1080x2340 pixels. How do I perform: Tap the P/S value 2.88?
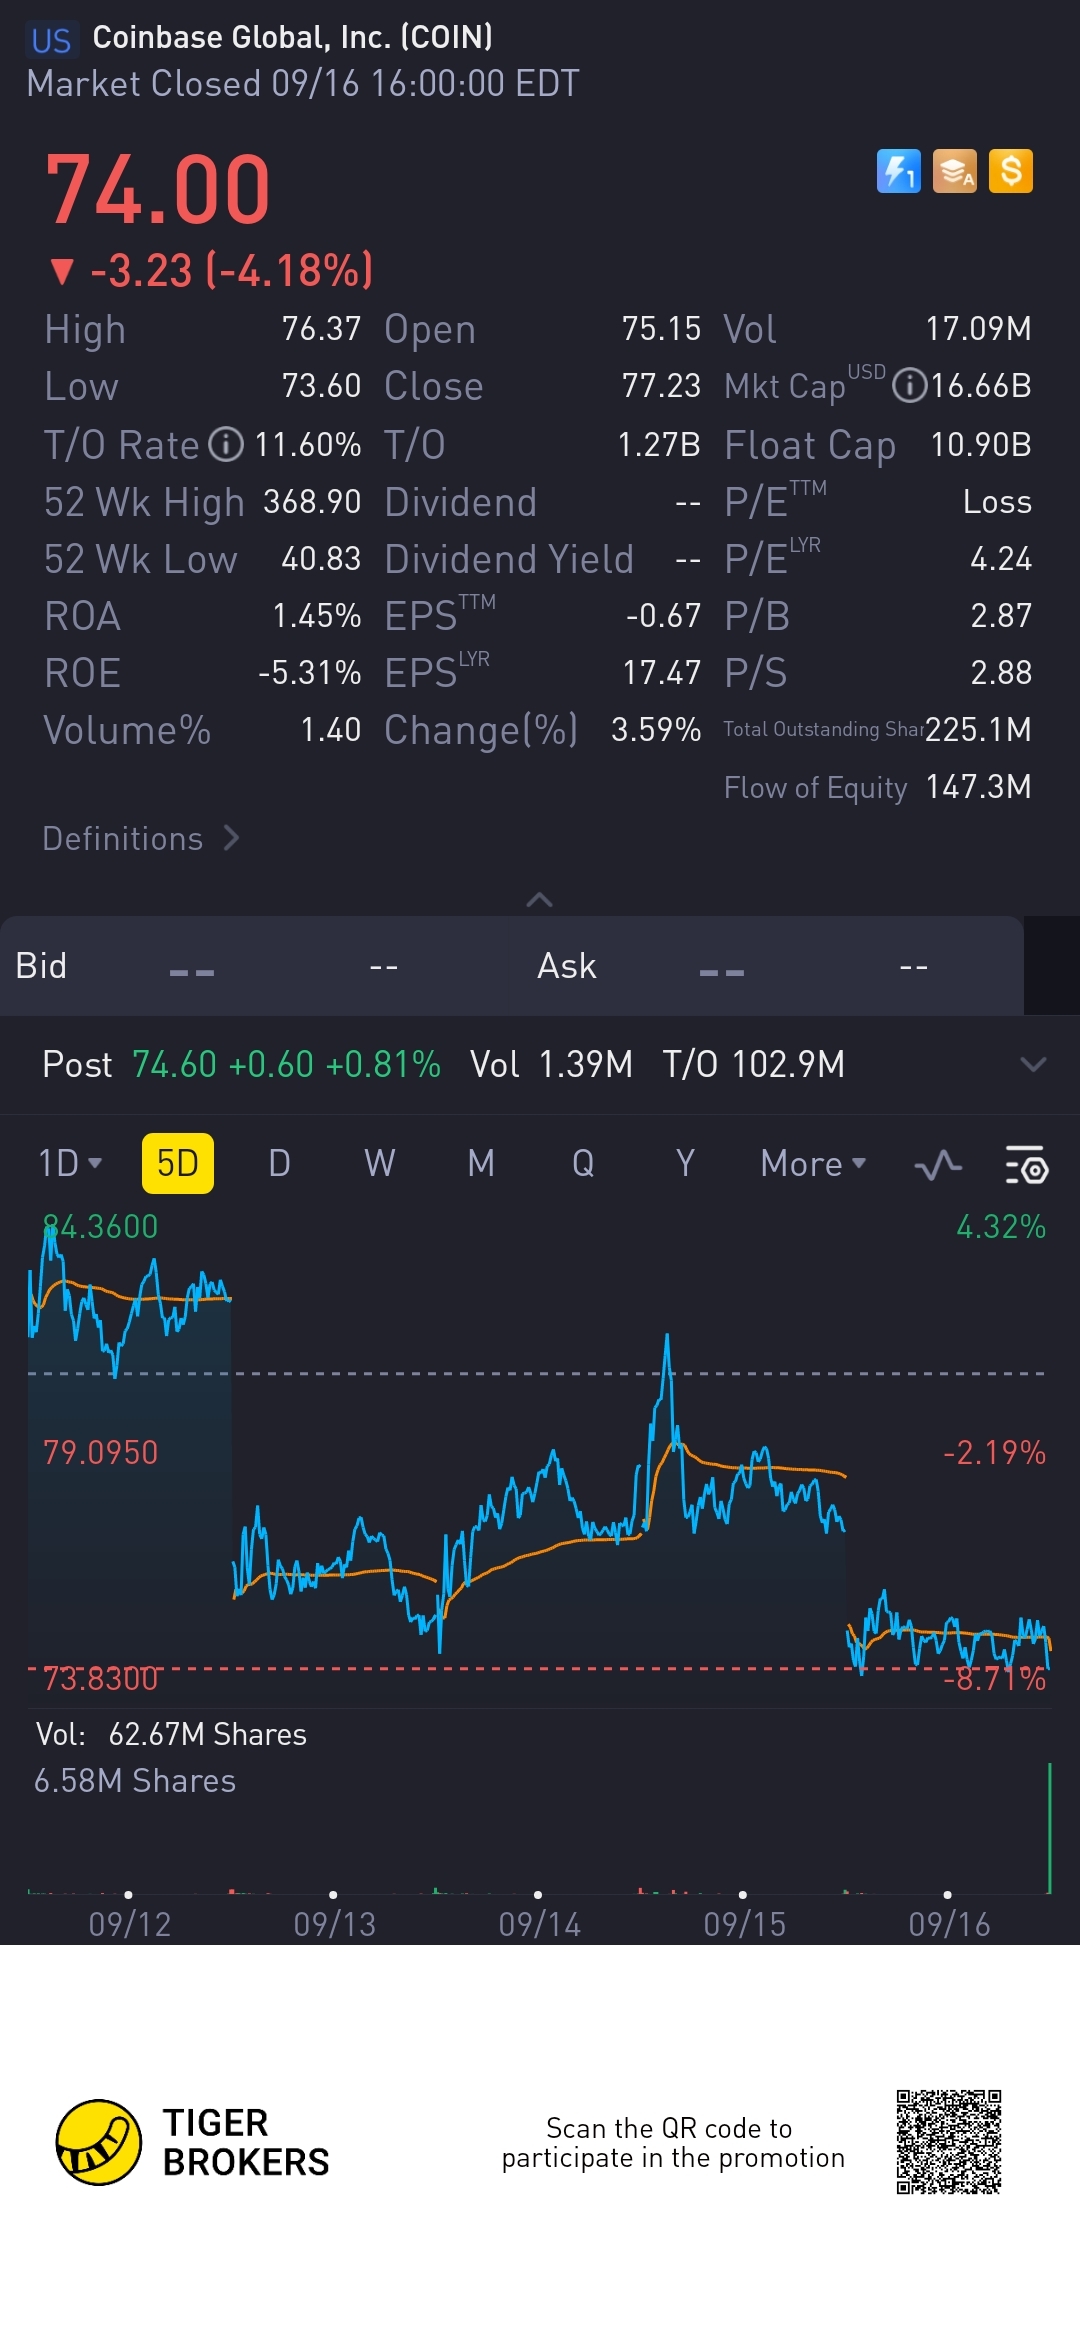click(1001, 672)
